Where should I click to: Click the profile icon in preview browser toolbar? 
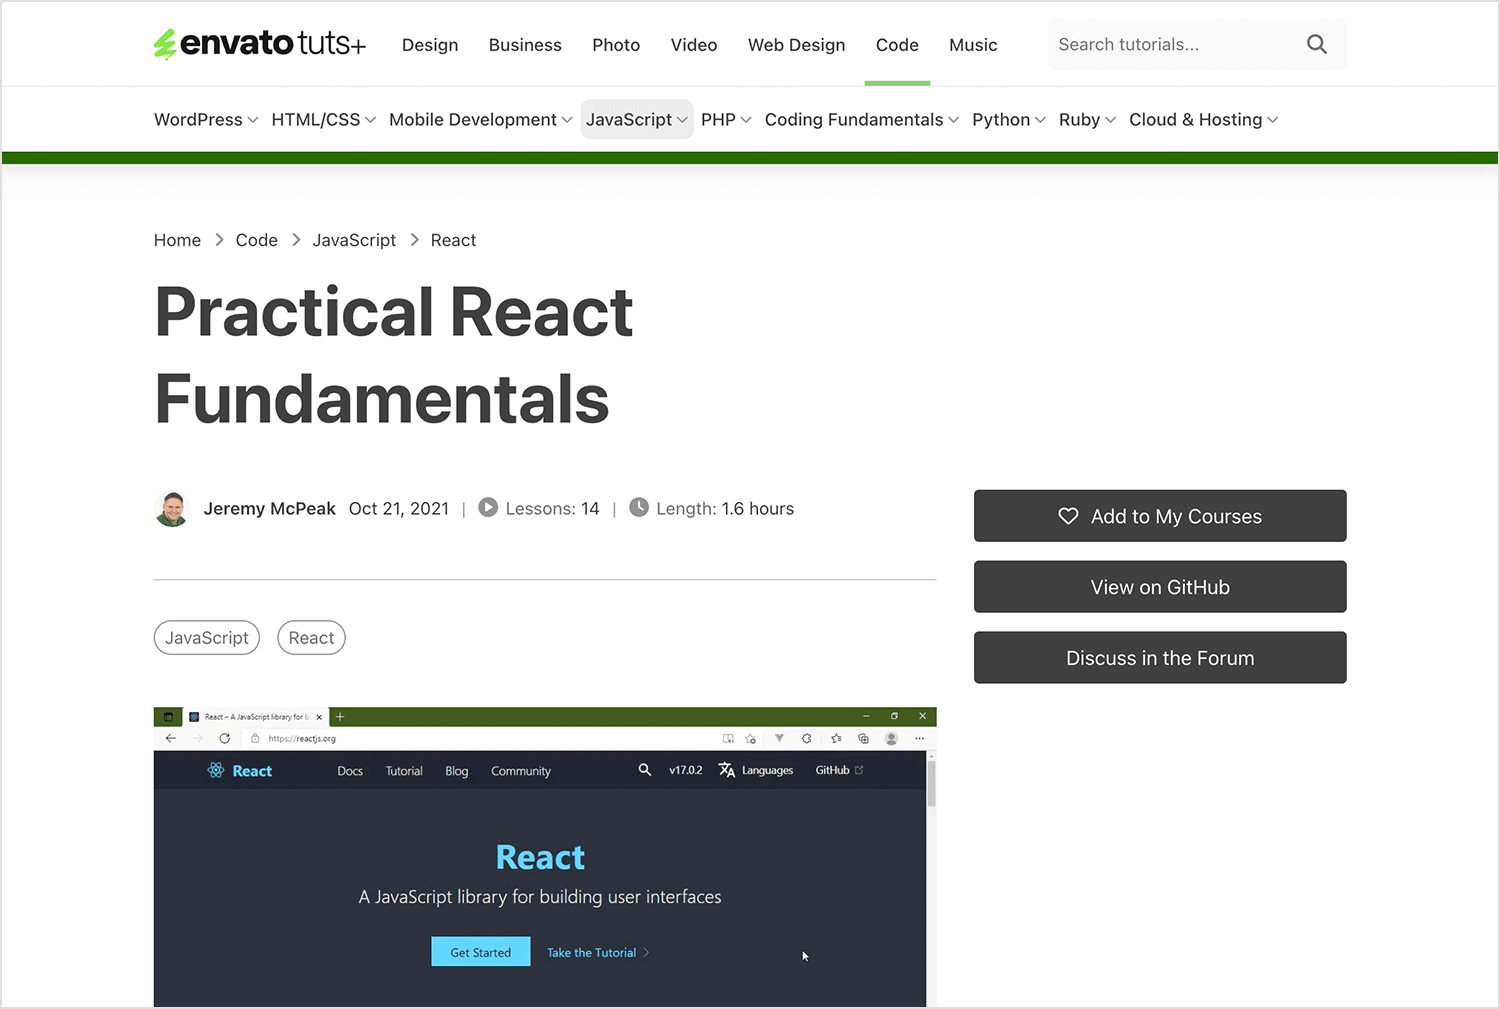pos(891,738)
